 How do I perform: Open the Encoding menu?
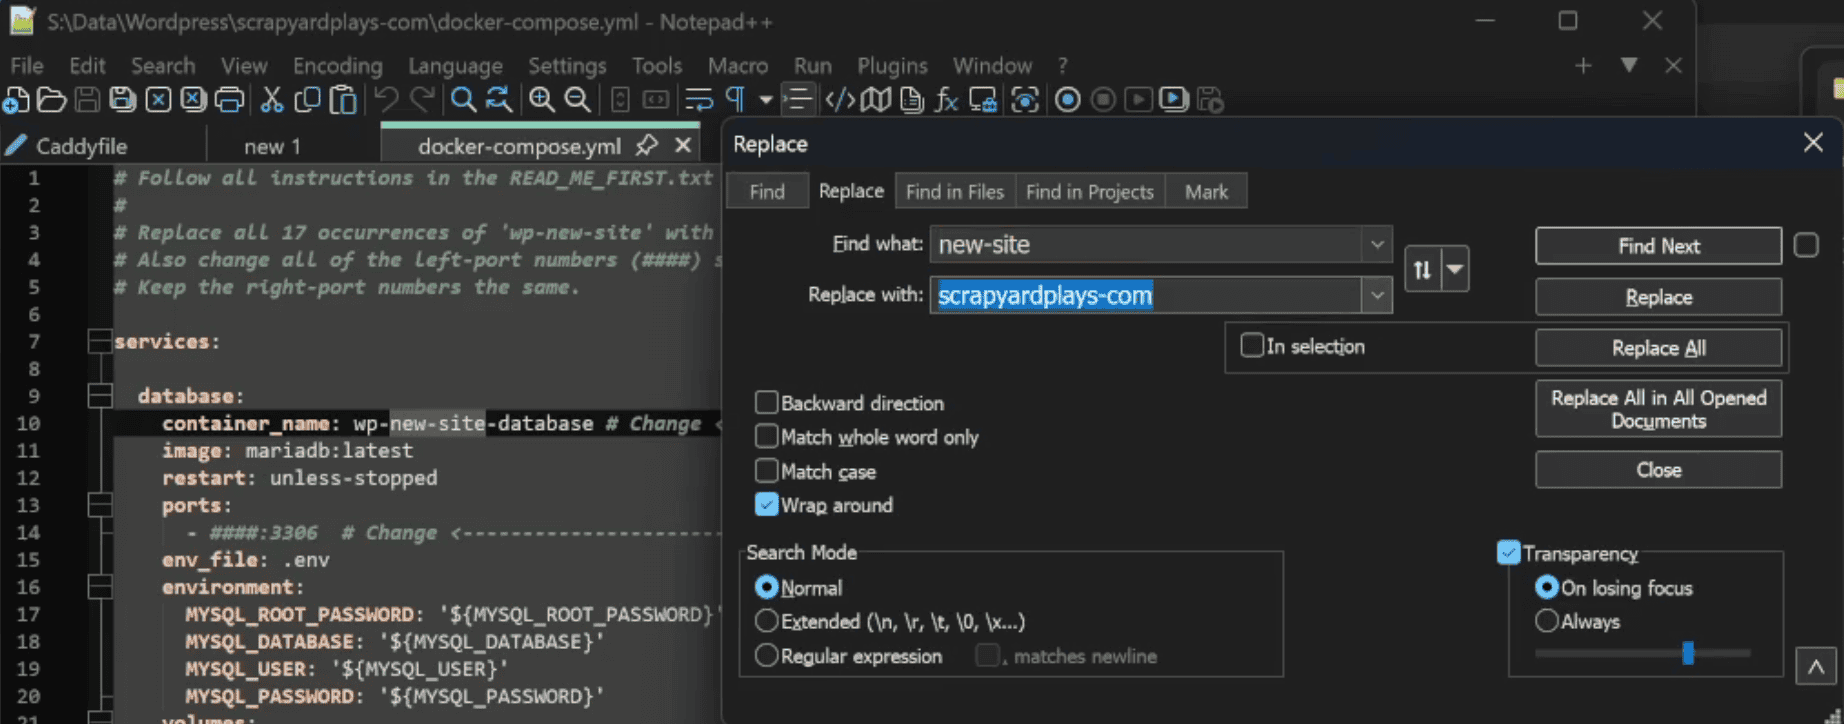click(337, 66)
